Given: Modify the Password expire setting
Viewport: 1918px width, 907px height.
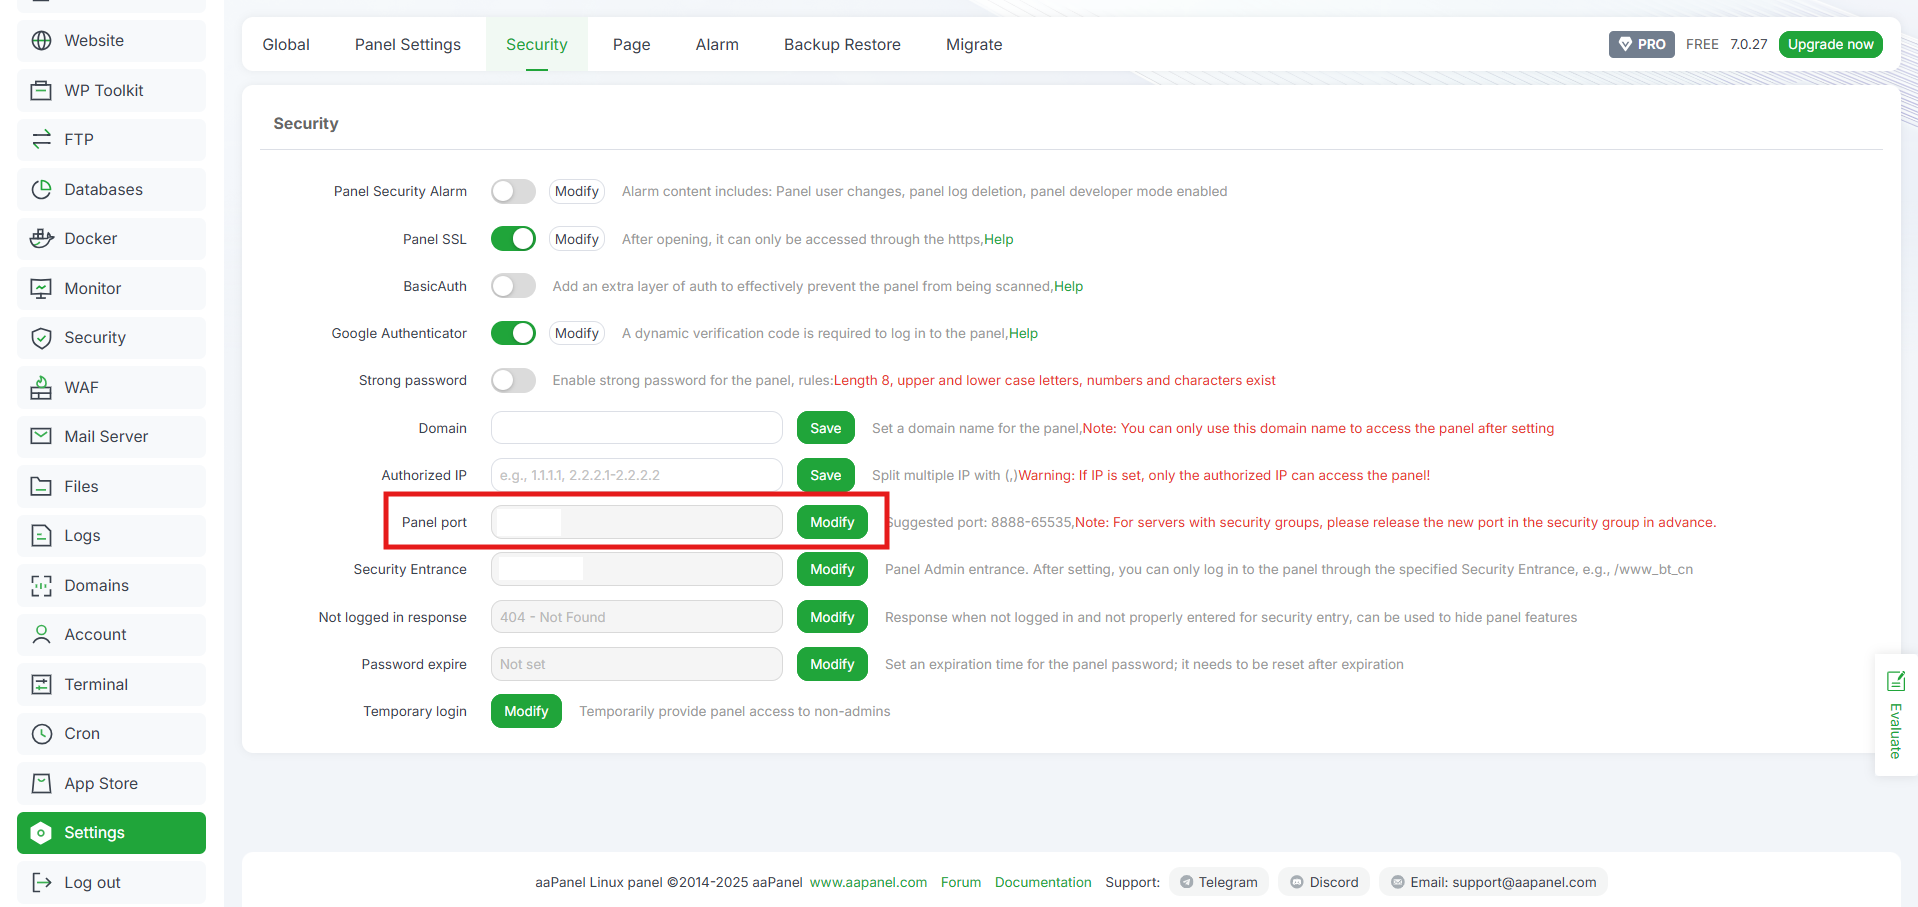Looking at the screenshot, I should 832,664.
